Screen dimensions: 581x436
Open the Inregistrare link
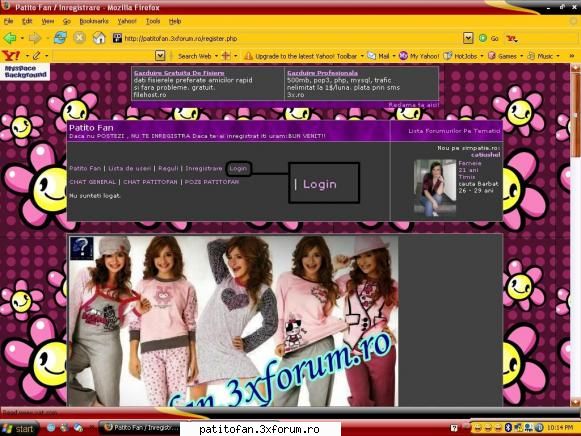(x=204, y=169)
